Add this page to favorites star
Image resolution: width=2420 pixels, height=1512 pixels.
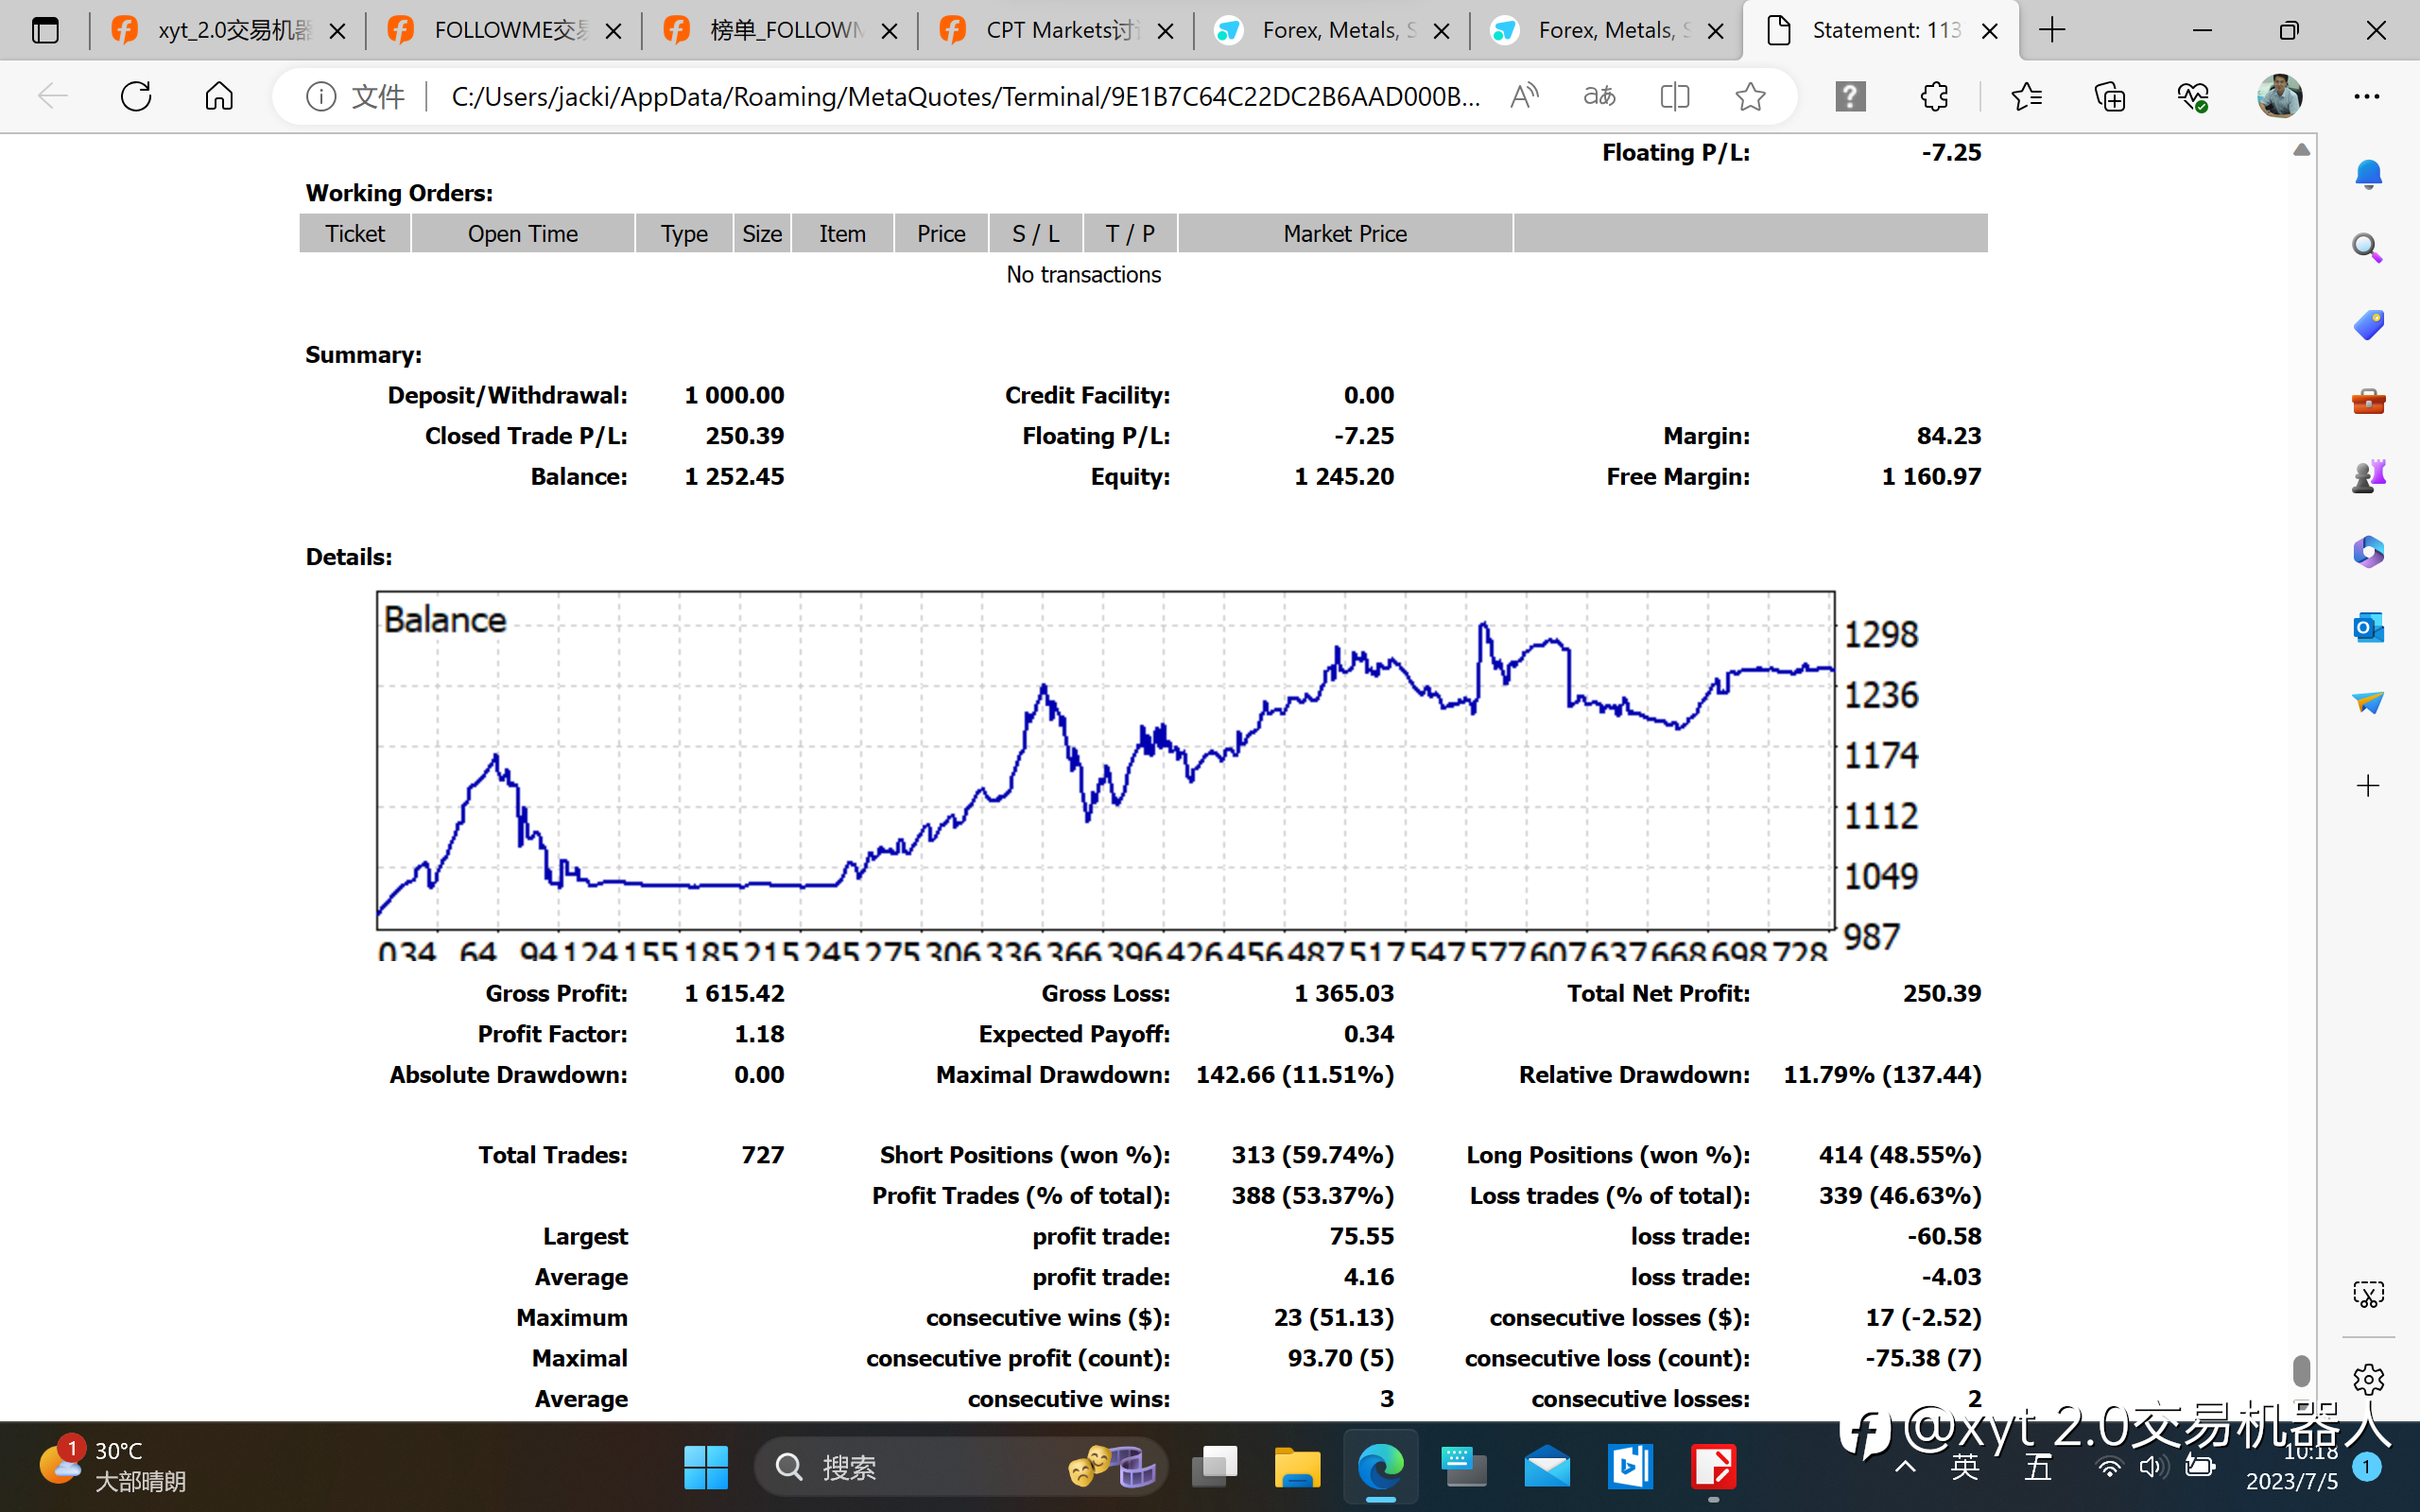pos(1750,96)
